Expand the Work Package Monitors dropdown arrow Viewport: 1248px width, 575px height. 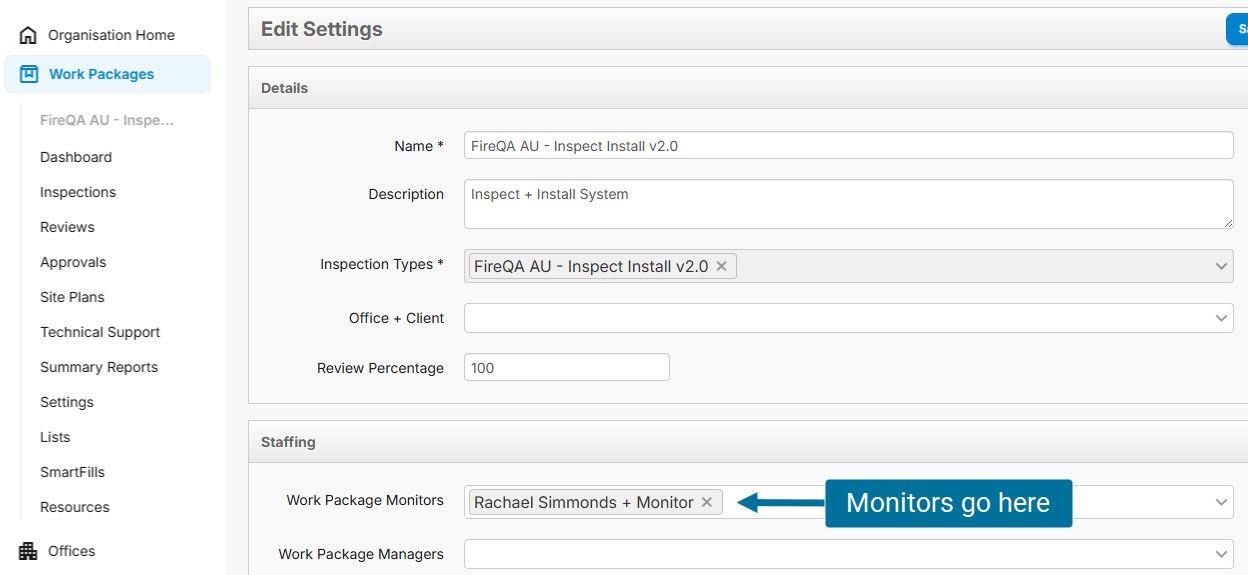coord(1221,502)
